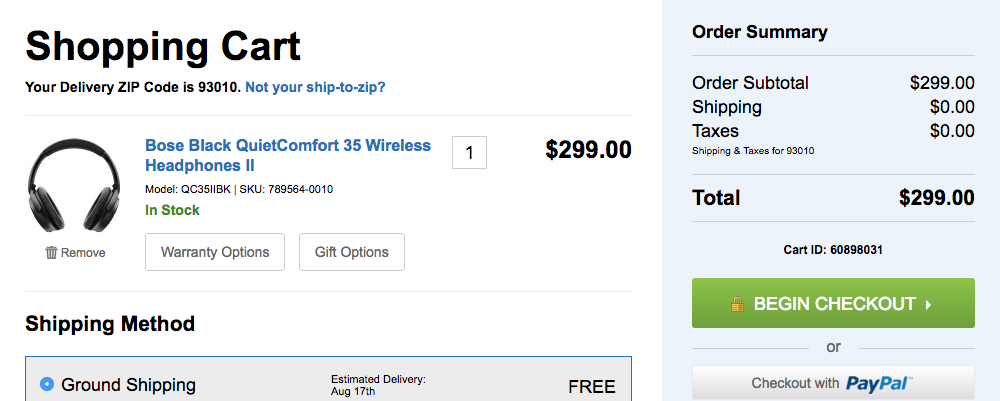The height and width of the screenshot is (401, 1000).
Task: Open the Bose QuietComfort 35 product title link
Action: point(288,155)
